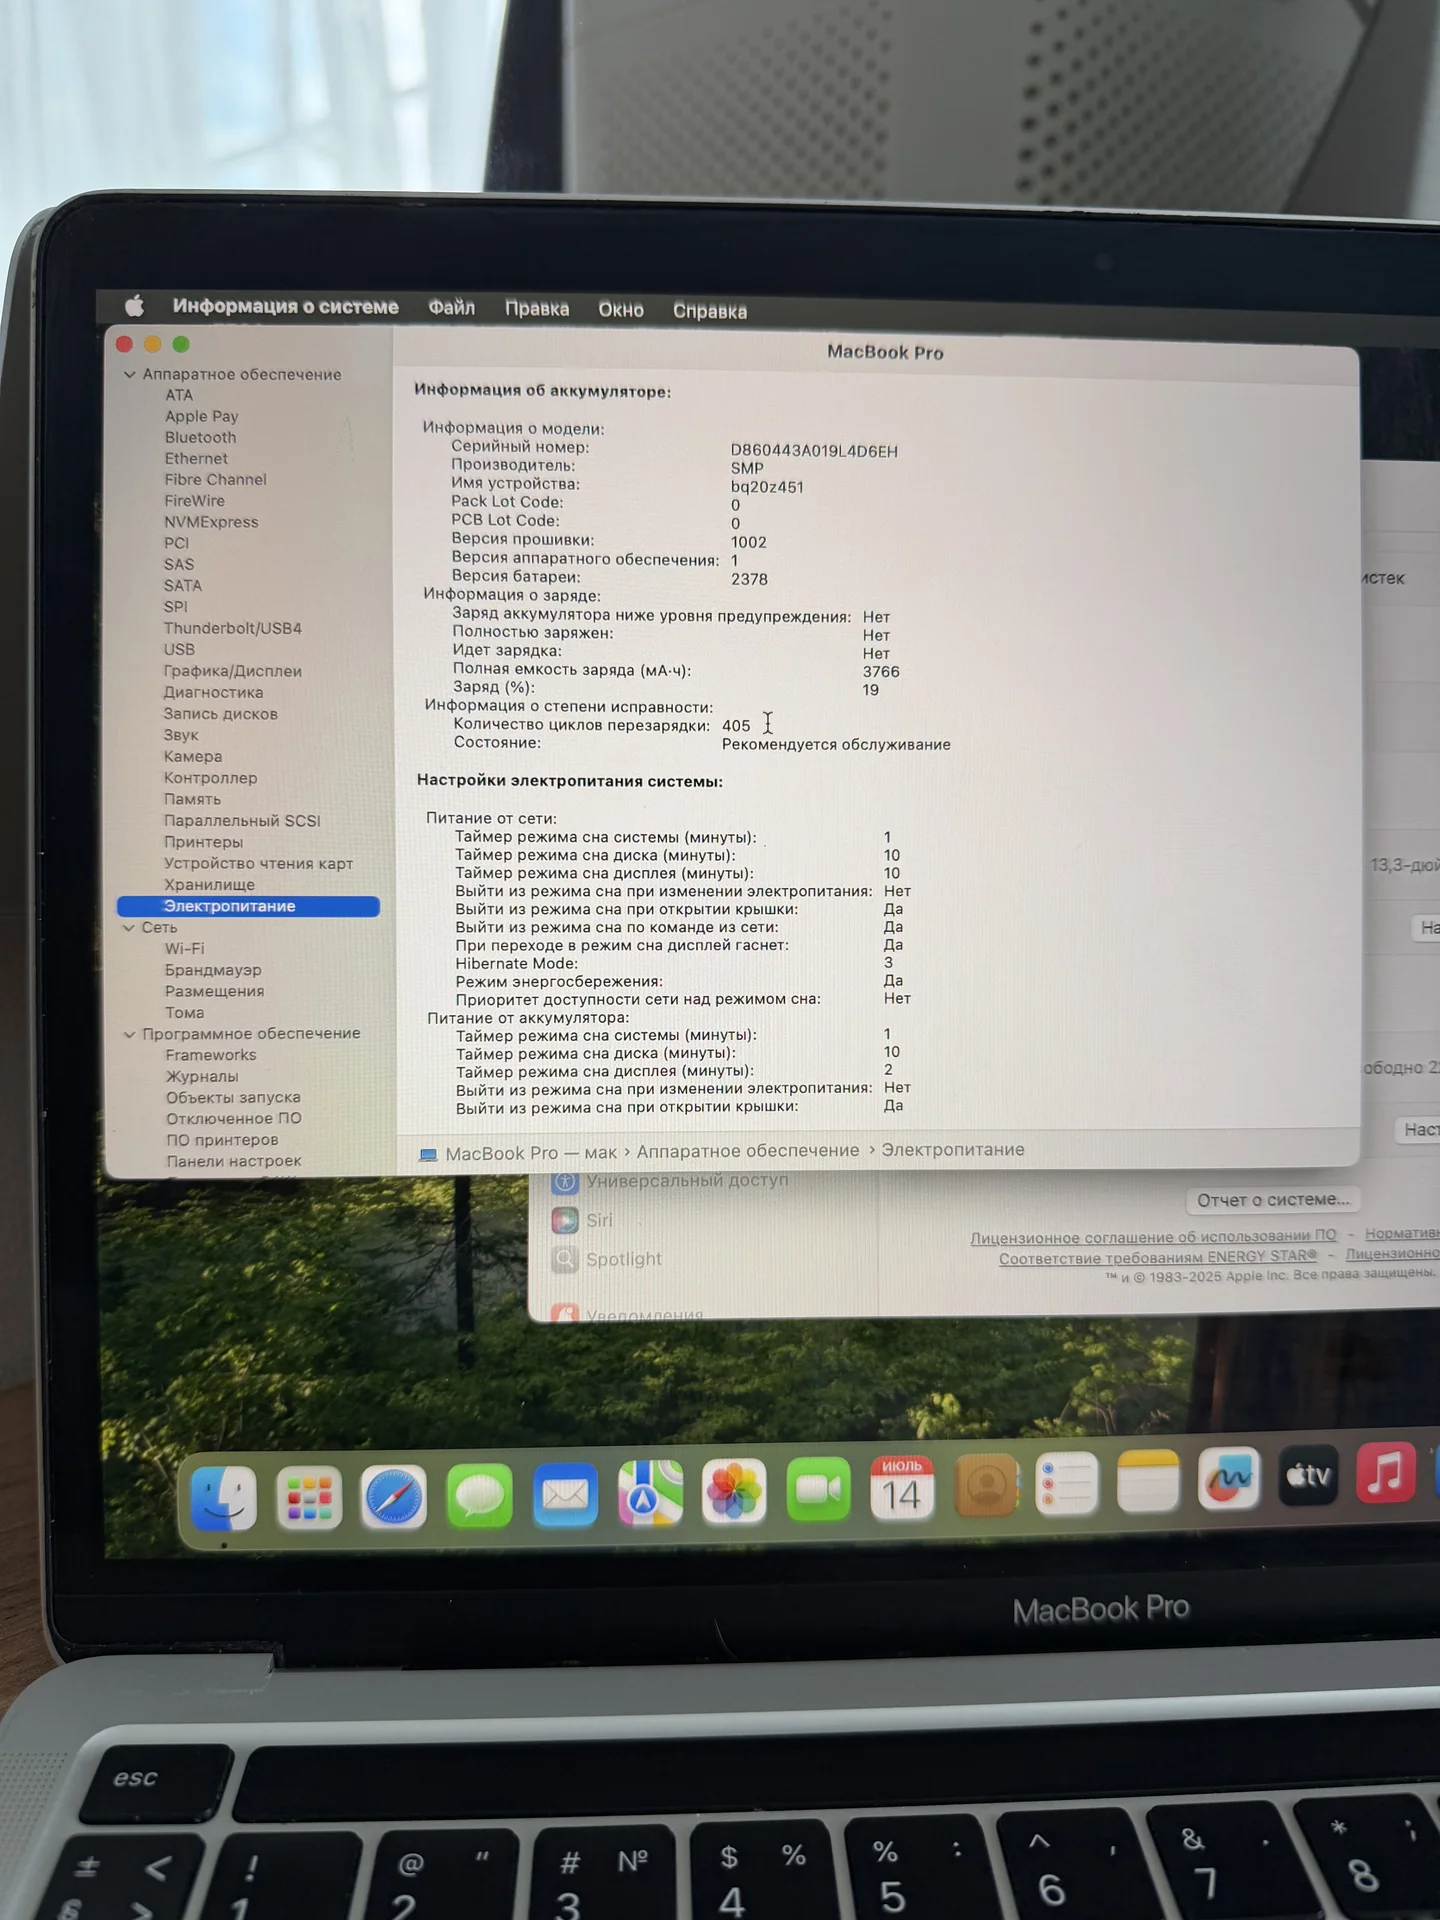
Task: Click cycle count value 405
Action: tap(736, 726)
